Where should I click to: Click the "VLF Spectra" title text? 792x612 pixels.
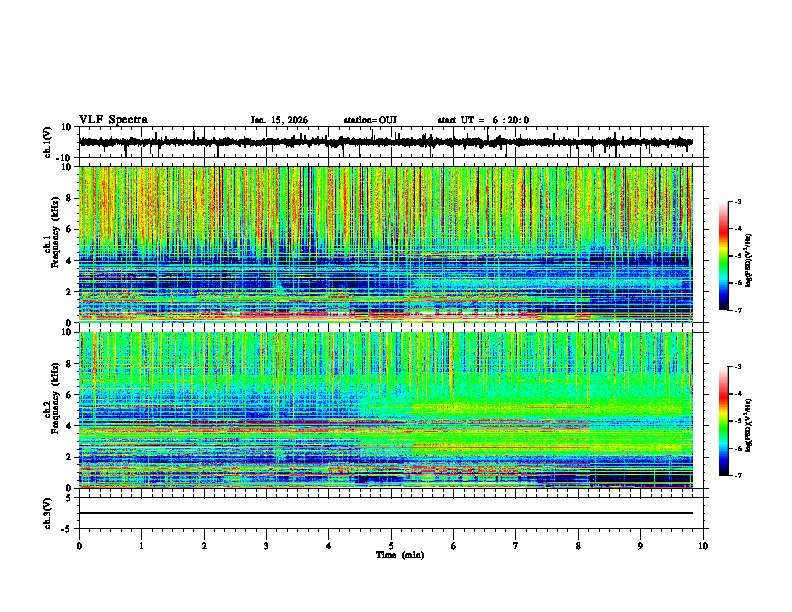coord(113,120)
